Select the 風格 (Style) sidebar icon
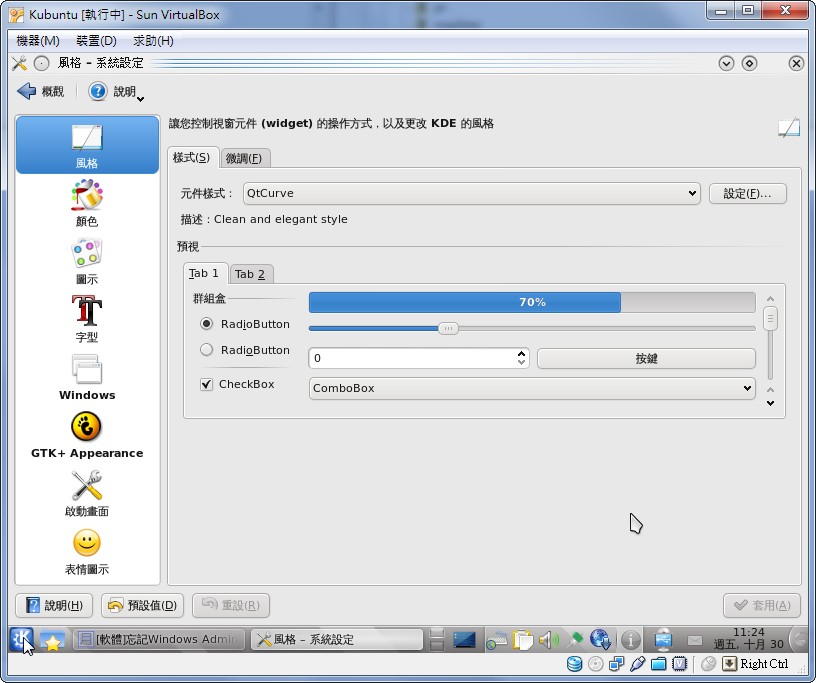The height and width of the screenshot is (683, 816). 86,145
